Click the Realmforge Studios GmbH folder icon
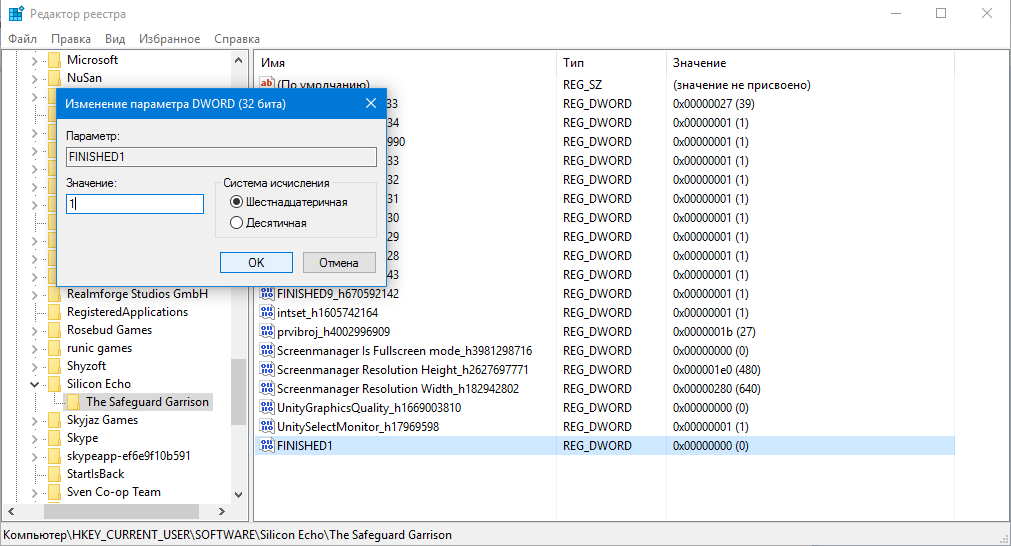This screenshot has height=546, width=1011. coord(55,294)
